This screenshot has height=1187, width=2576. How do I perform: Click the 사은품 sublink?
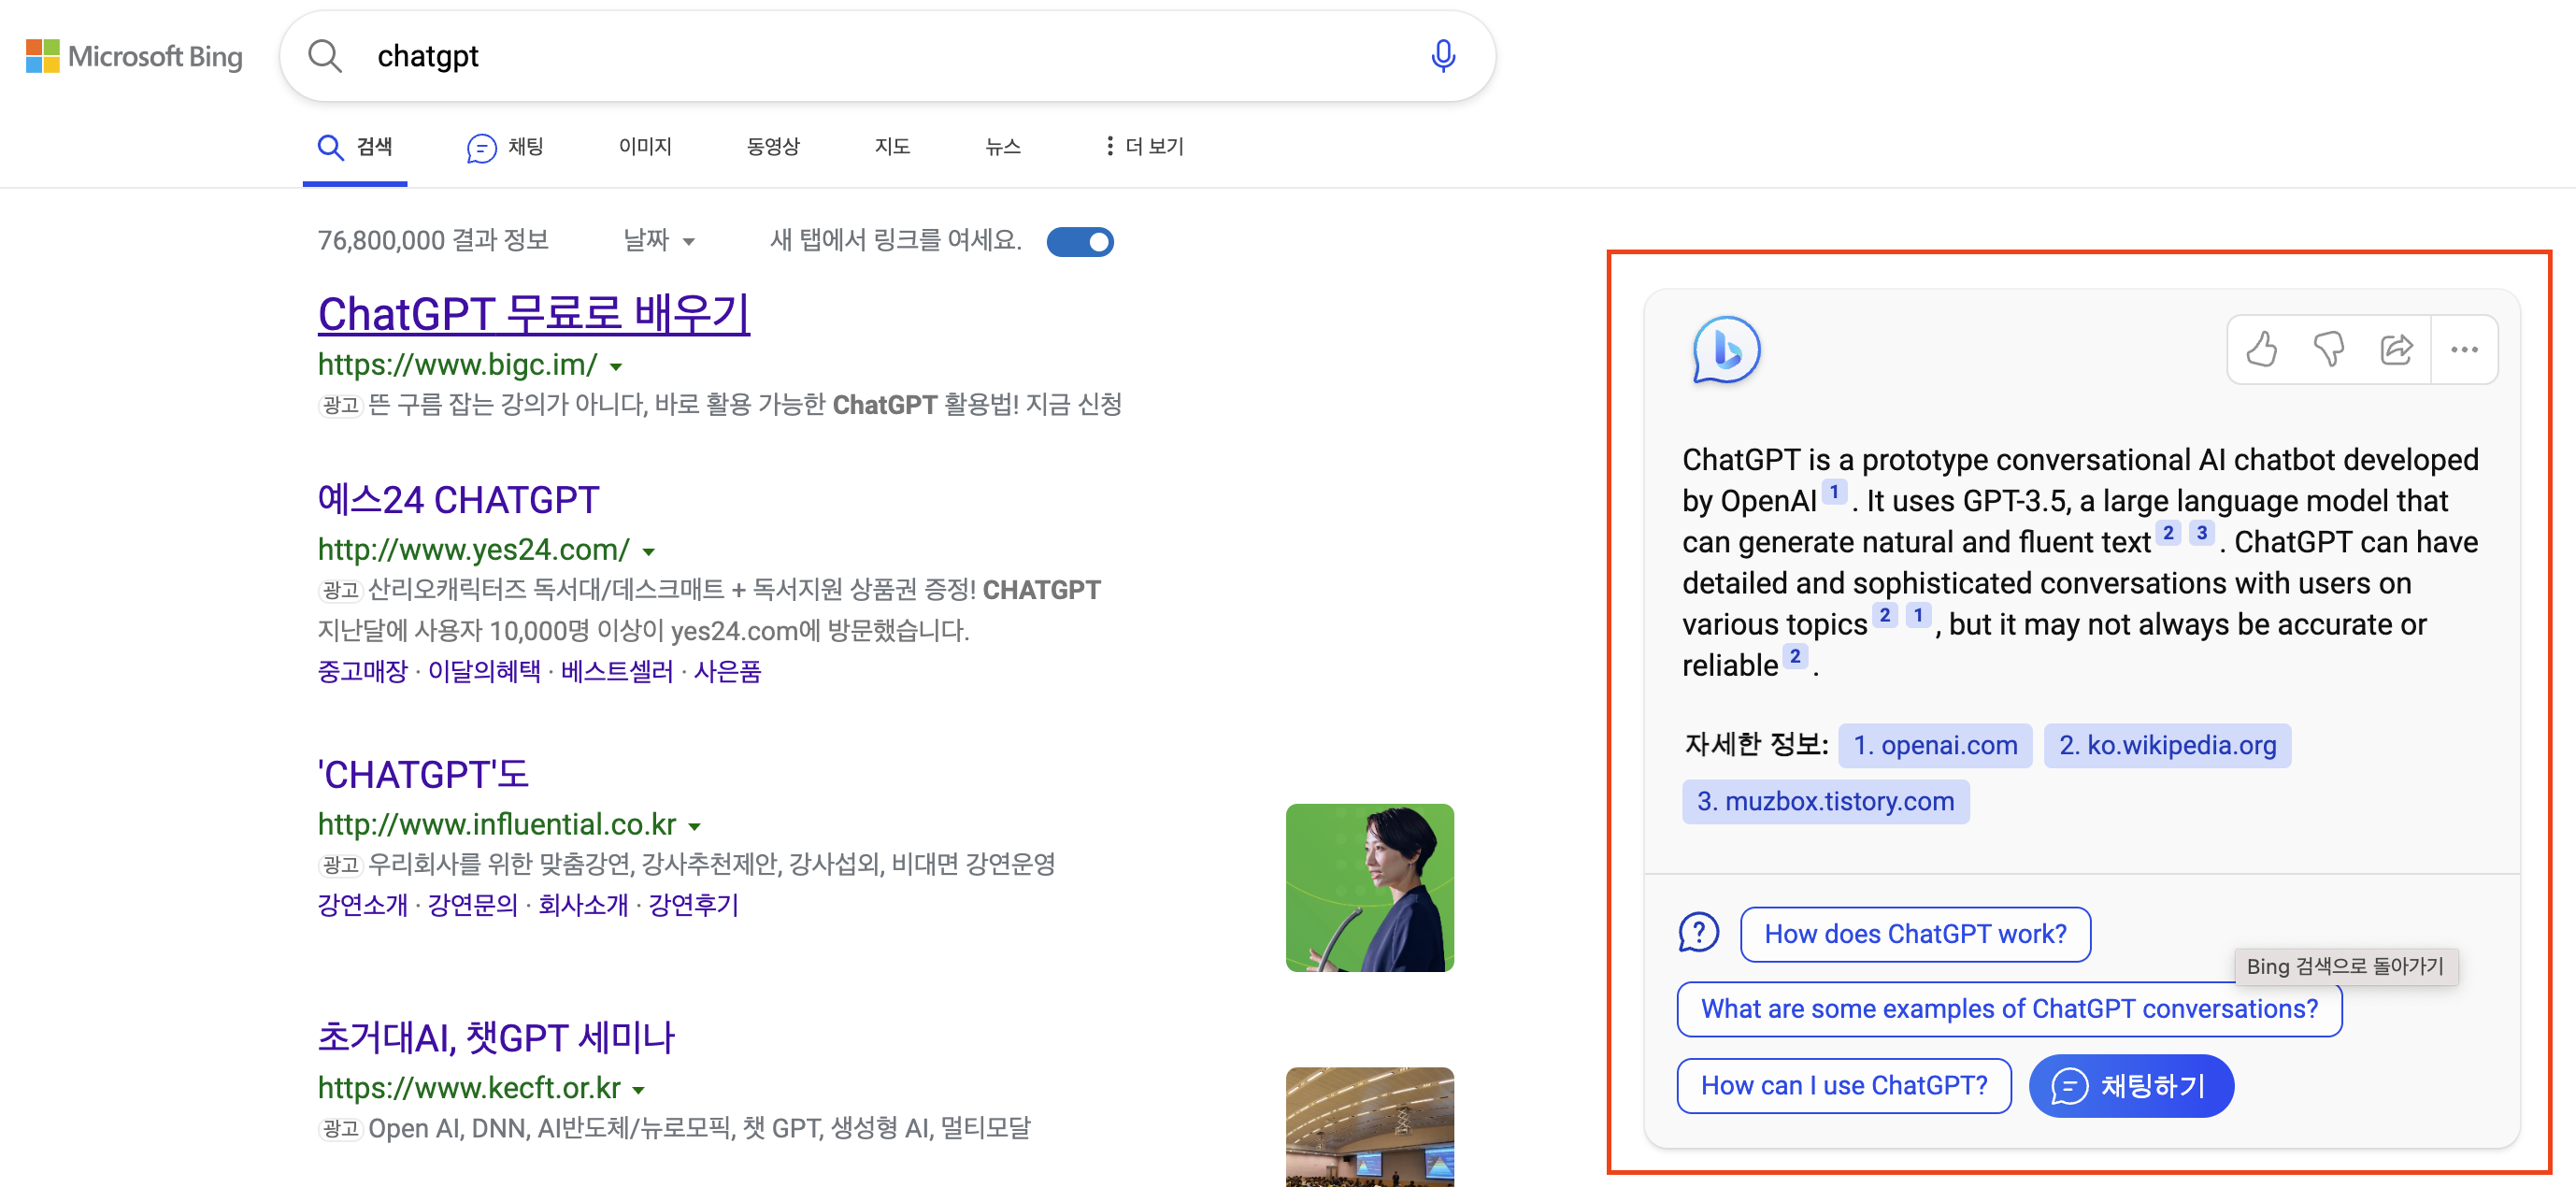tap(727, 671)
